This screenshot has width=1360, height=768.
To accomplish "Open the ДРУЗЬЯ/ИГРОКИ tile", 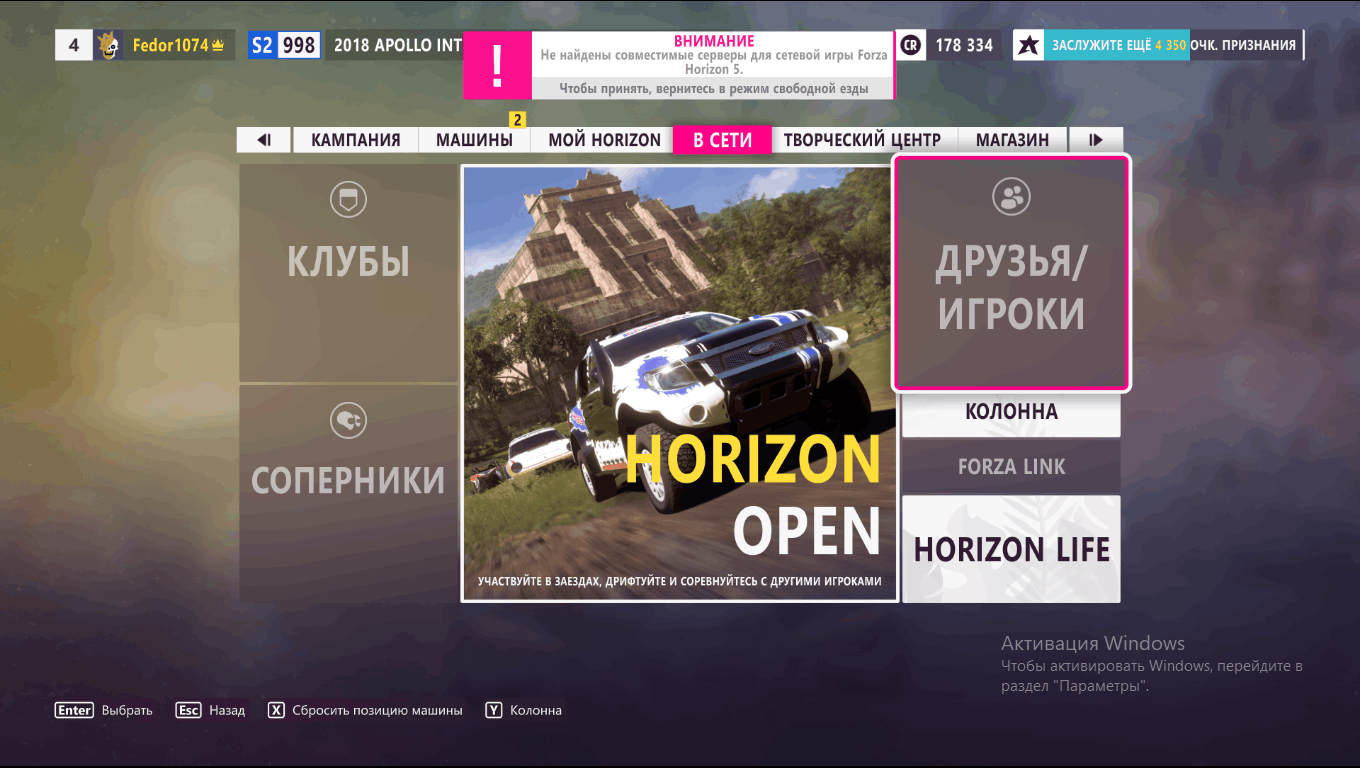I will click(x=1011, y=273).
